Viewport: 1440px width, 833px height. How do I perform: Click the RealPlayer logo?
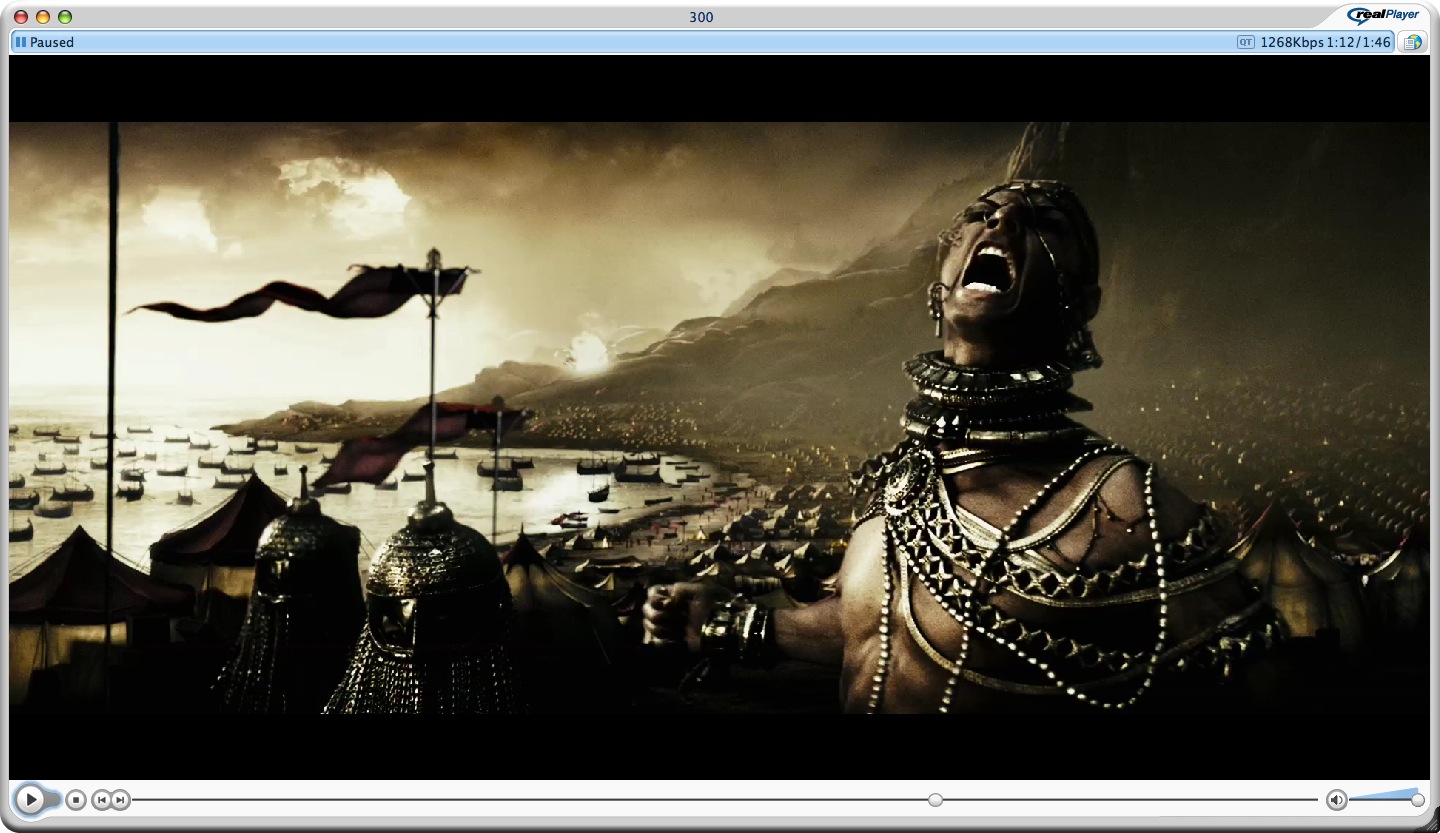point(1383,14)
